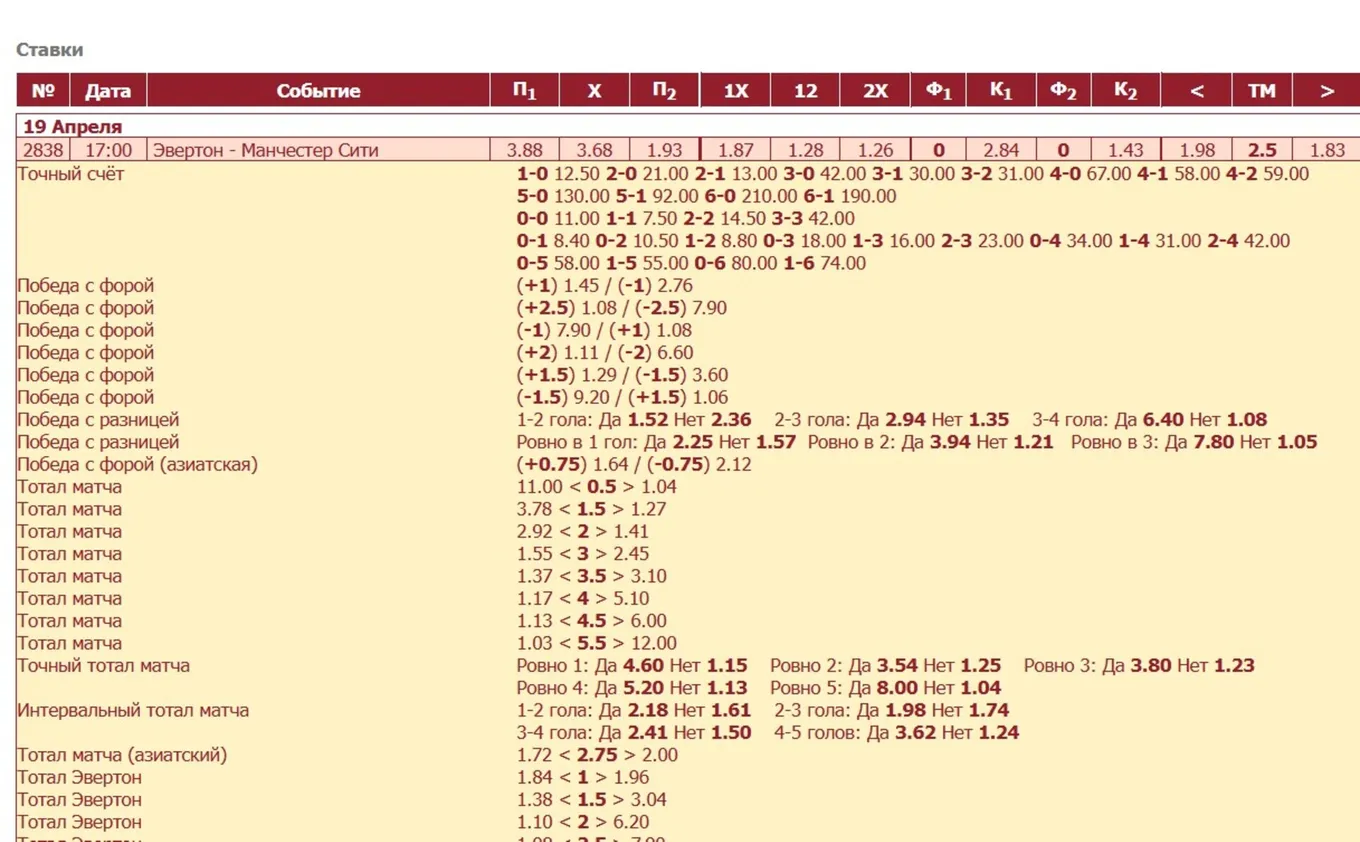
Task: Choose the 1Х odds 1.87
Action: tap(735, 150)
